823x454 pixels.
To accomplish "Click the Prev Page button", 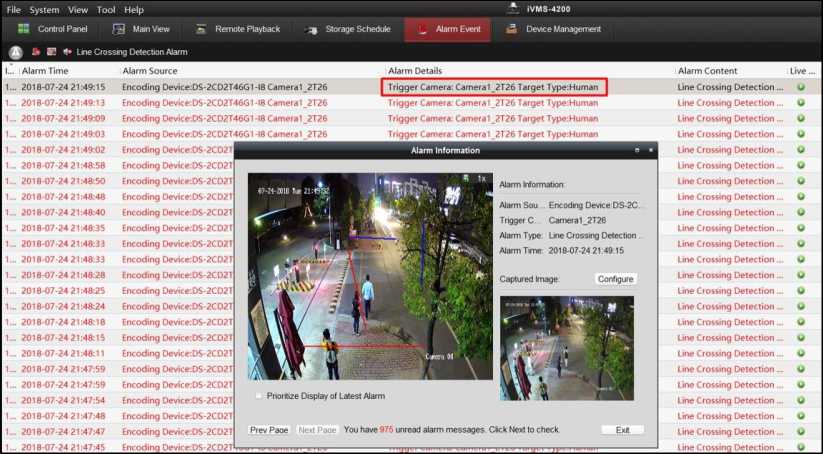I will [x=269, y=429].
